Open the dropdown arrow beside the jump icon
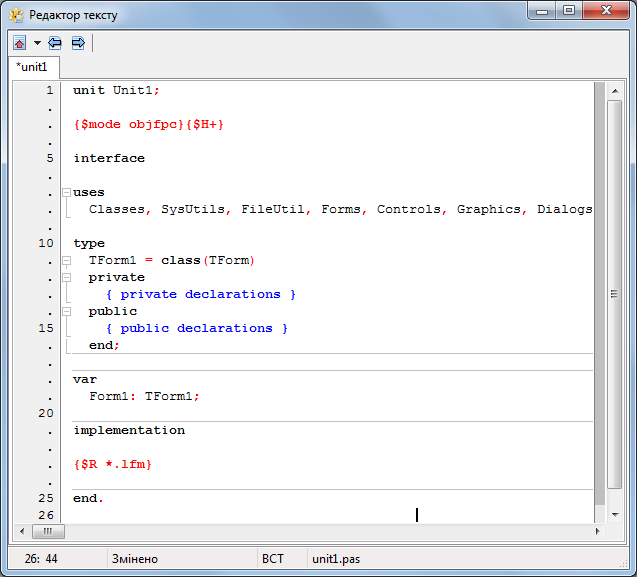The width and height of the screenshot is (637, 577). point(37,43)
